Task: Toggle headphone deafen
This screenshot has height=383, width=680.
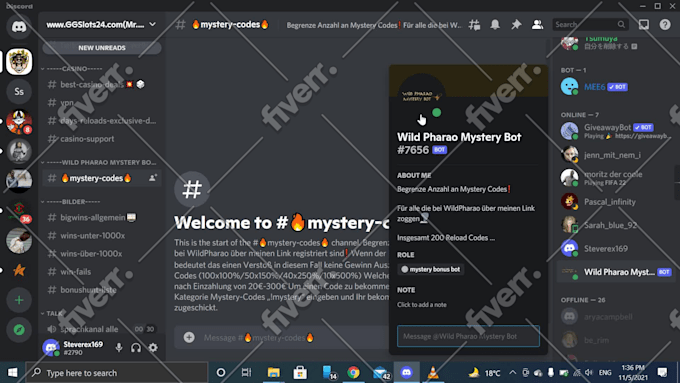Action: (x=136, y=347)
